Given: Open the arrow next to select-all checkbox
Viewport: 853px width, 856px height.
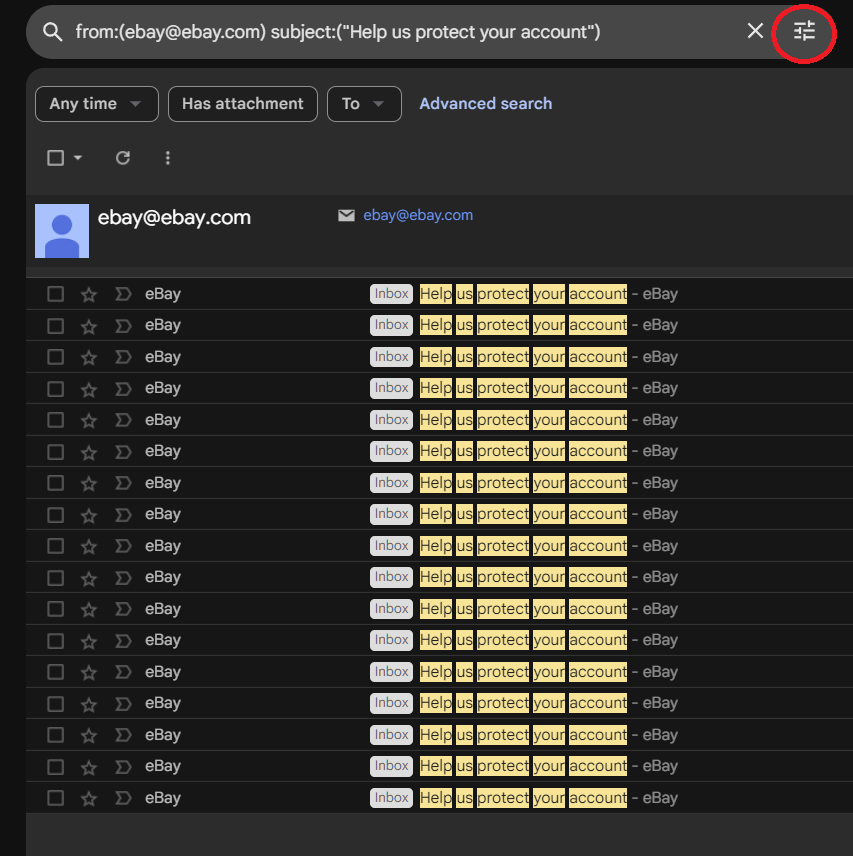Looking at the screenshot, I should [x=78, y=158].
